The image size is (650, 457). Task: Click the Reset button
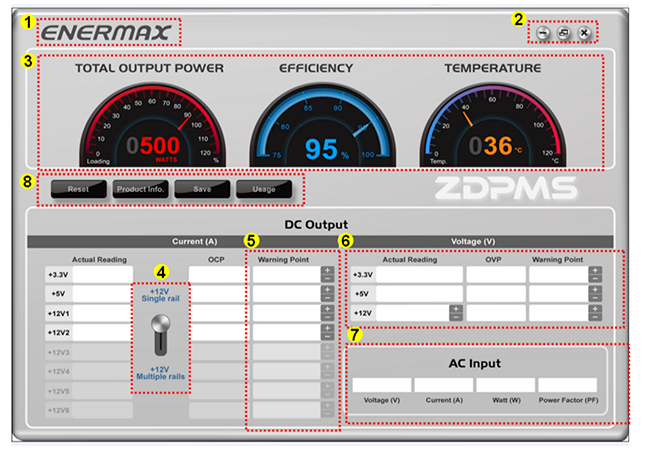78,189
